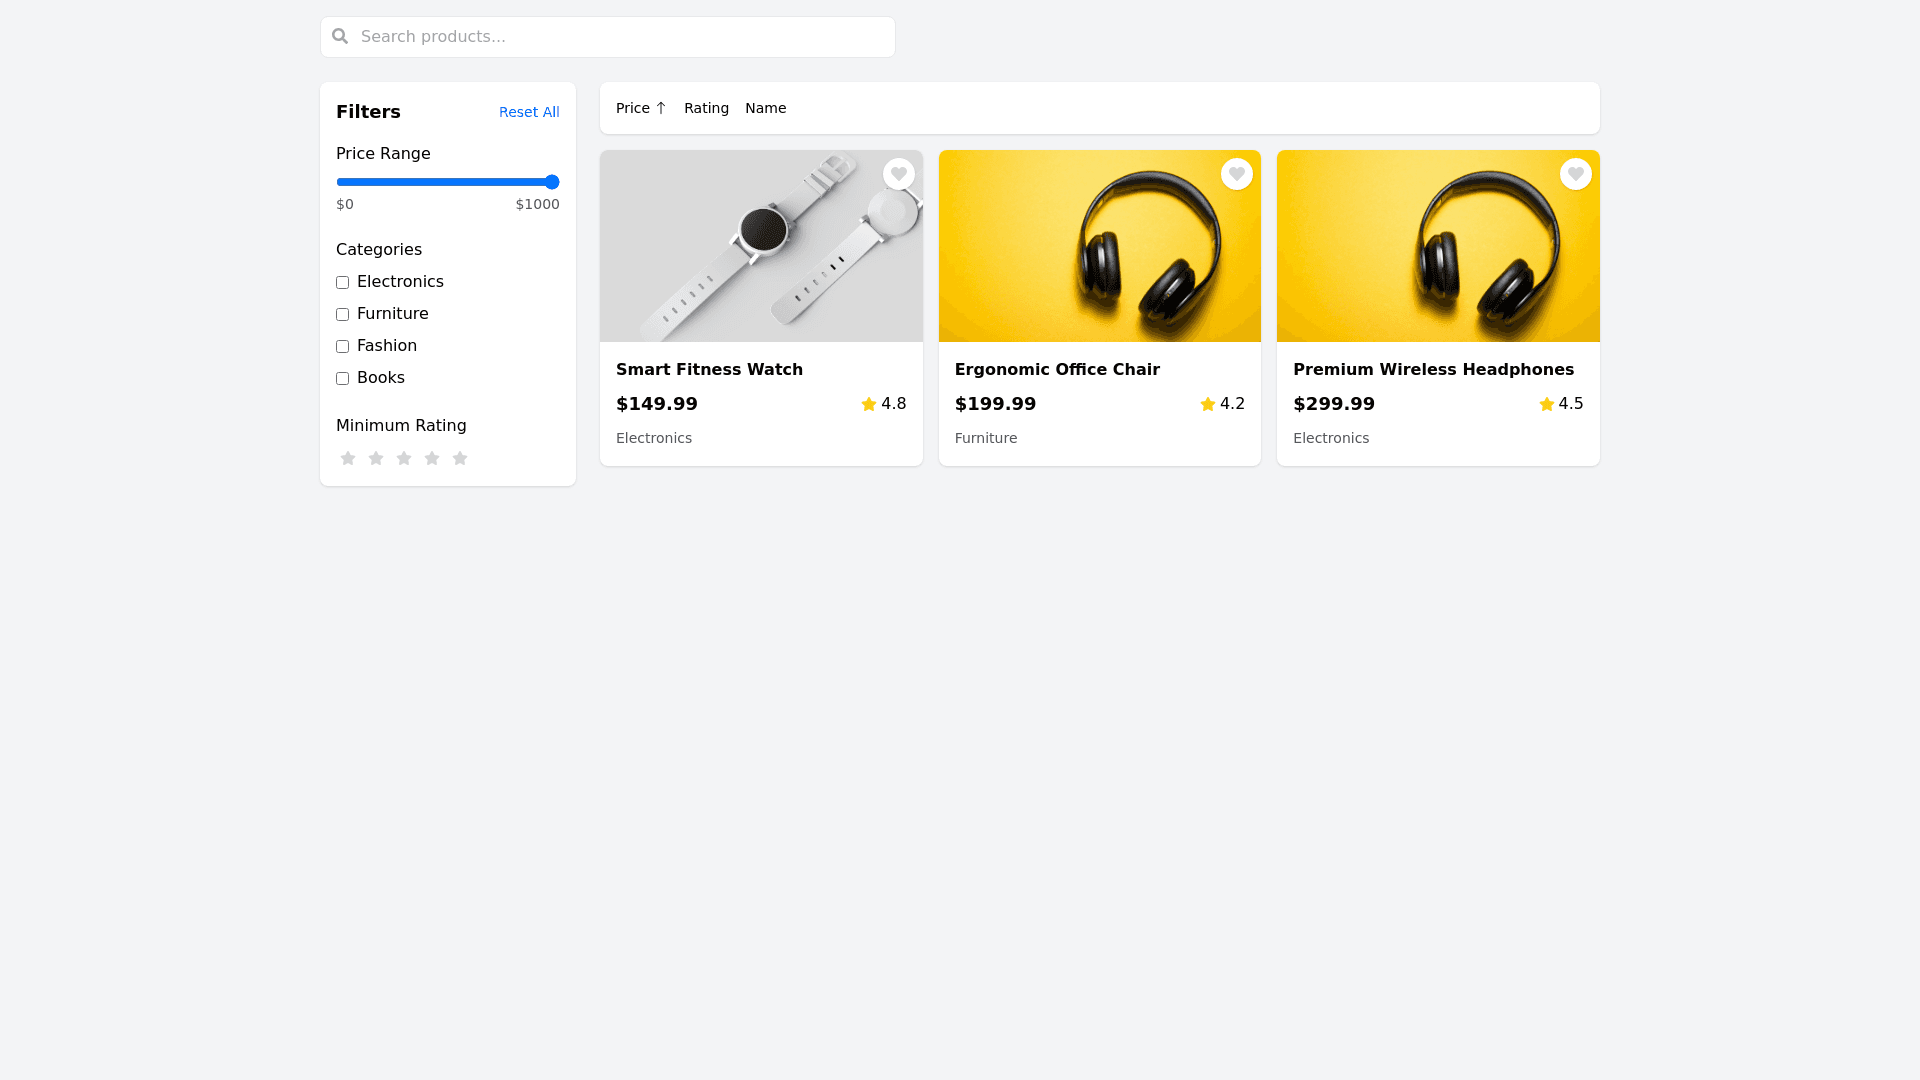Viewport: 1920px width, 1080px height.
Task: Add Premium Wireless Headphones to favorites
Action: (1575, 174)
